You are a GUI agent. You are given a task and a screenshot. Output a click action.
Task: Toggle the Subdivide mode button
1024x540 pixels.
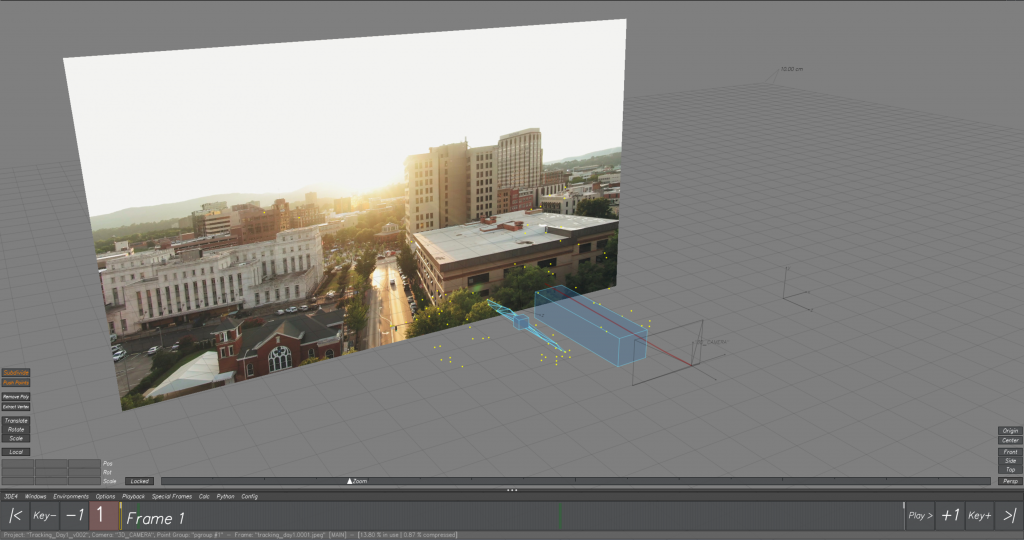(16, 373)
